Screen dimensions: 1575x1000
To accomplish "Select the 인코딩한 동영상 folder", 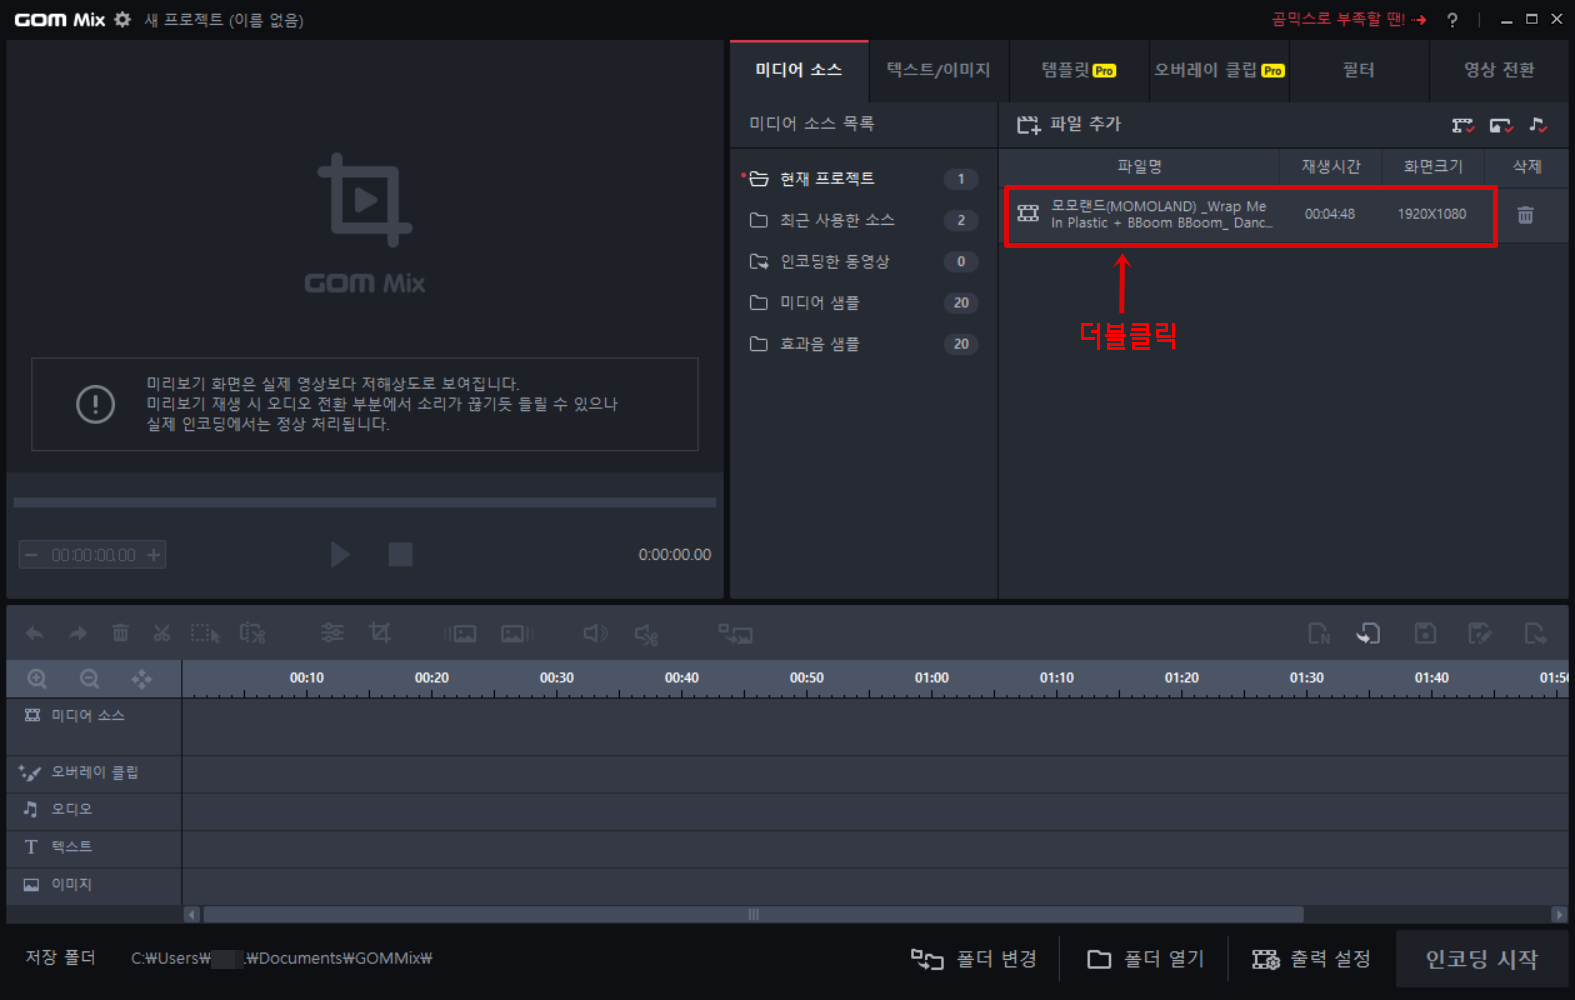I will [x=863, y=262].
